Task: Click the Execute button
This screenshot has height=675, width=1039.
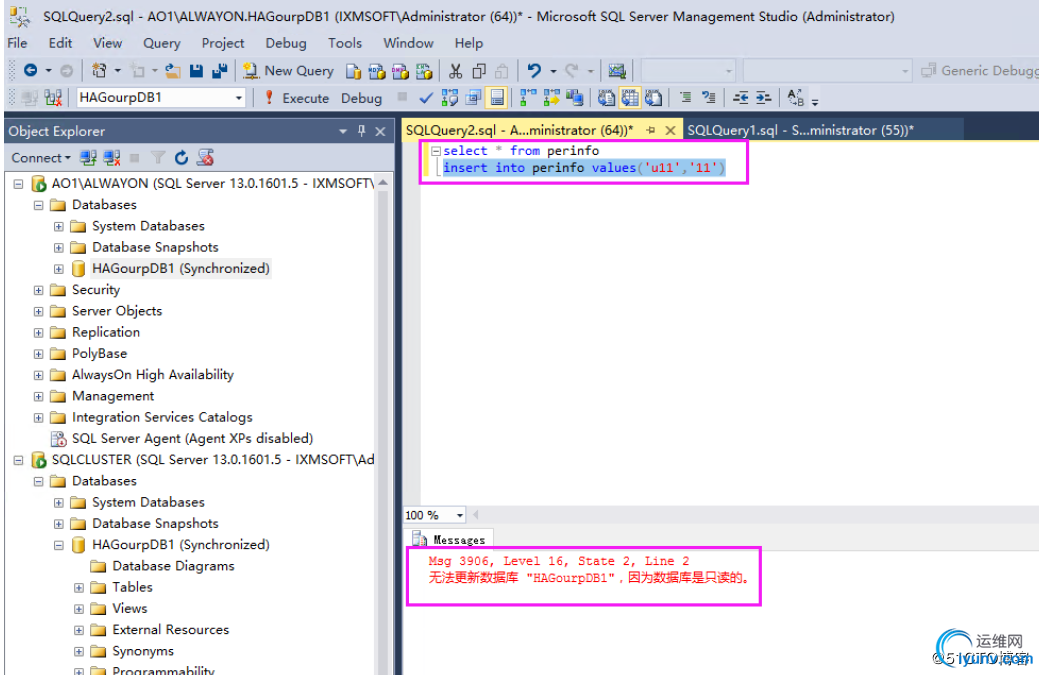Action: 296,98
